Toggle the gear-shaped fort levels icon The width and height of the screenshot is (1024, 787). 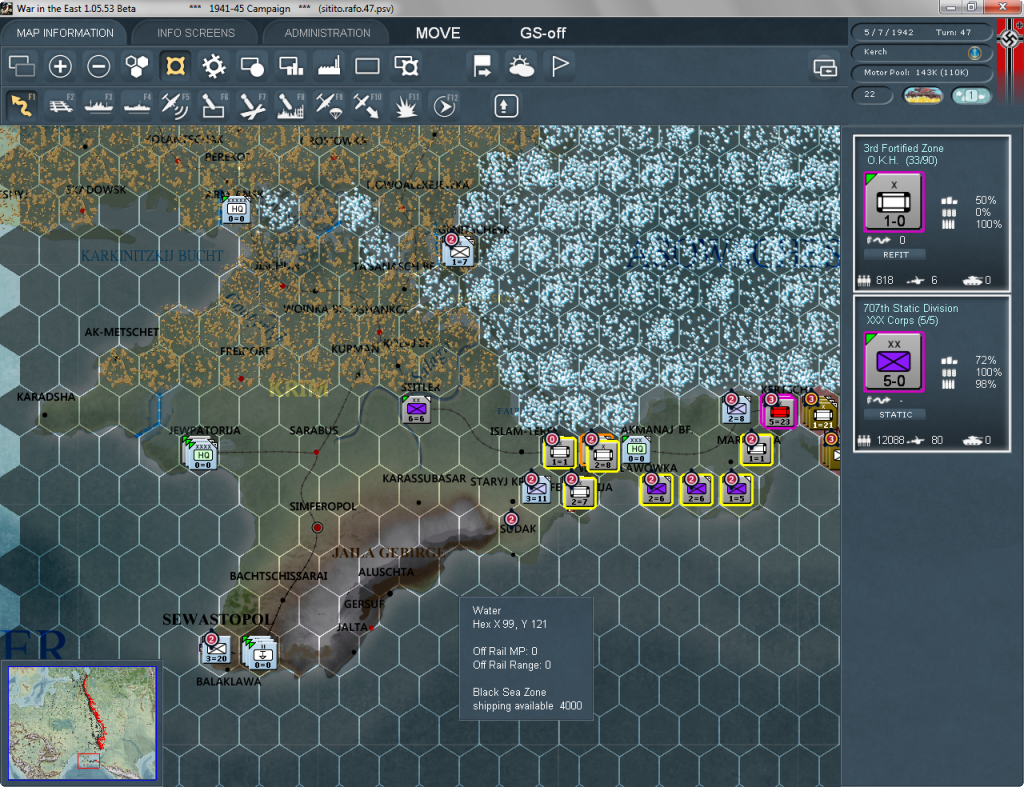point(214,66)
